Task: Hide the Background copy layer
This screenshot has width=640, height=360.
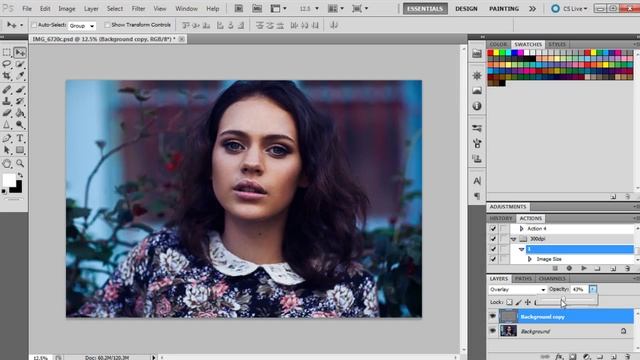Action: pos(493,316)
